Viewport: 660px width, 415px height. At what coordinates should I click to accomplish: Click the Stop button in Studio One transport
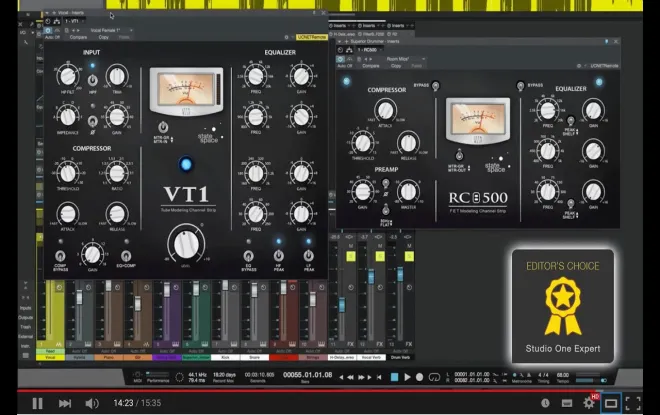(x=394, y=377)
